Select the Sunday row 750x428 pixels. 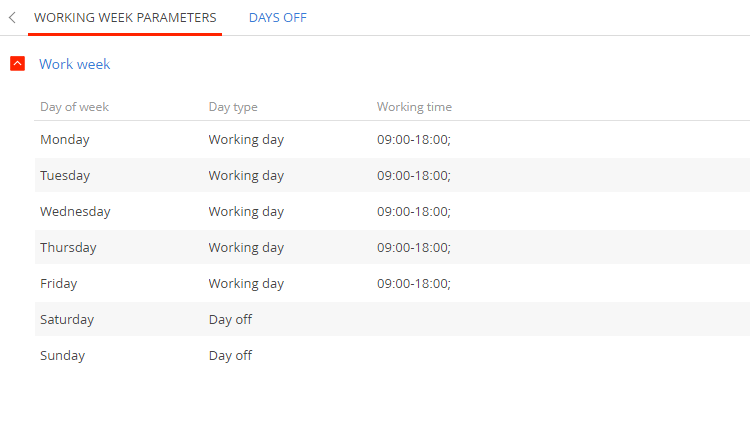coord(392,355)
